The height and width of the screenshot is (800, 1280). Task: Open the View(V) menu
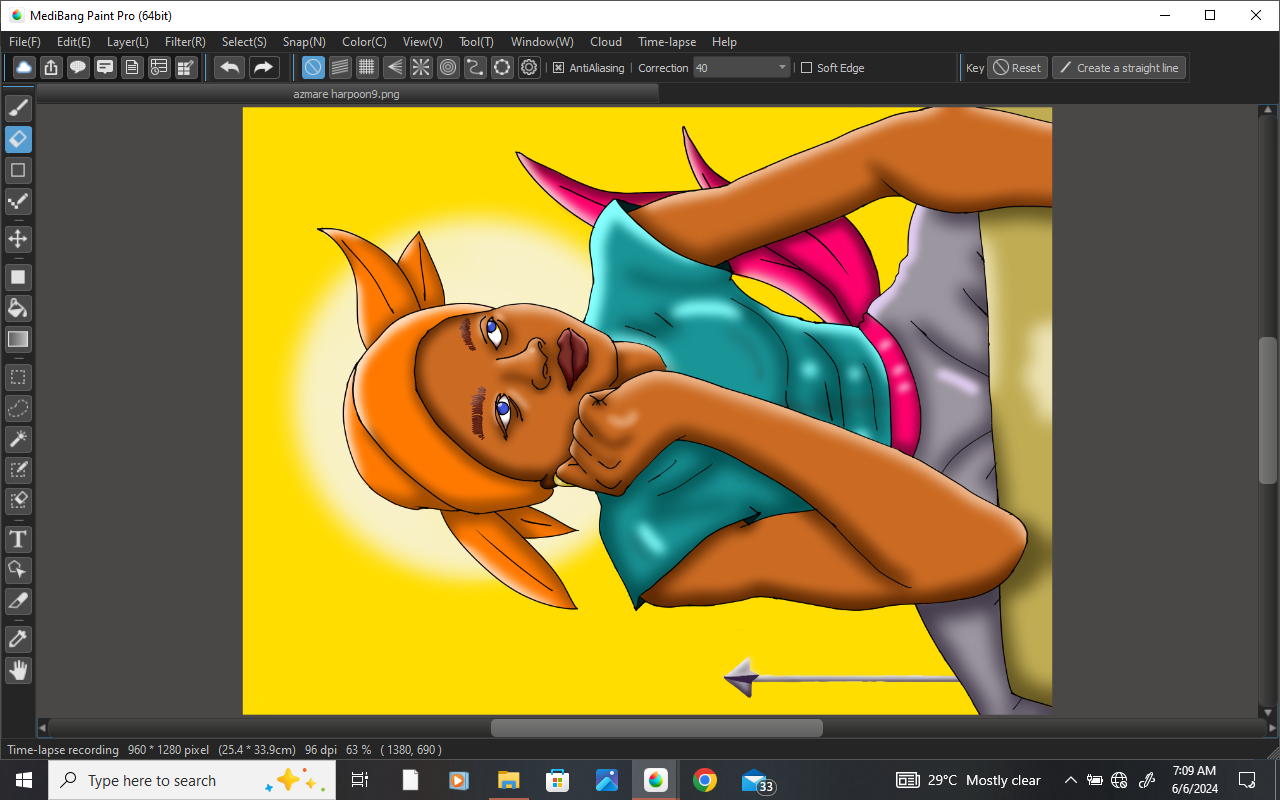pyautogui.click(x=423, y=42)
